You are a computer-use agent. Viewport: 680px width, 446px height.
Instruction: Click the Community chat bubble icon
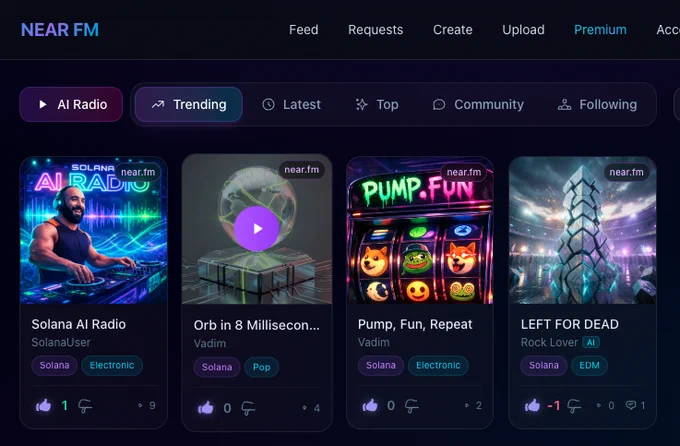(x=439, y=105)
